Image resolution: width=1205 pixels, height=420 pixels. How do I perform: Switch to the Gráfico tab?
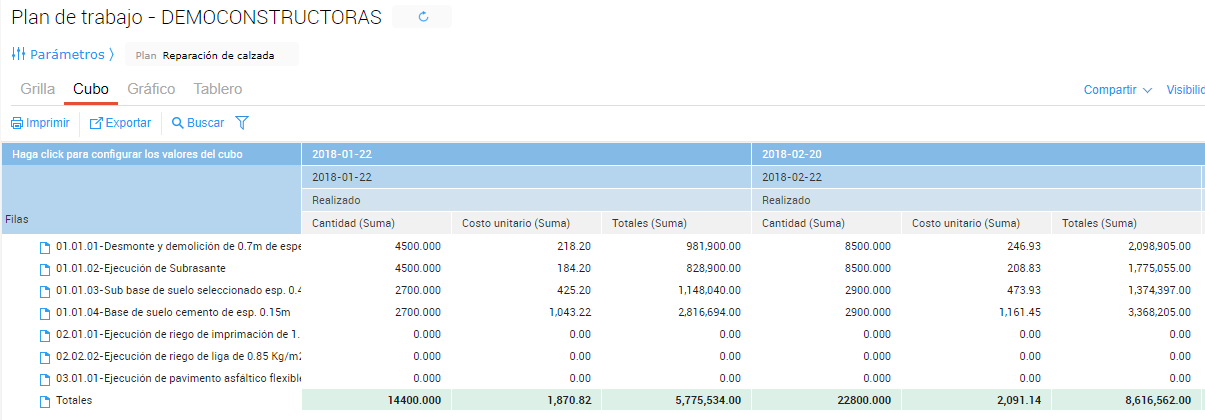(151, 89)
